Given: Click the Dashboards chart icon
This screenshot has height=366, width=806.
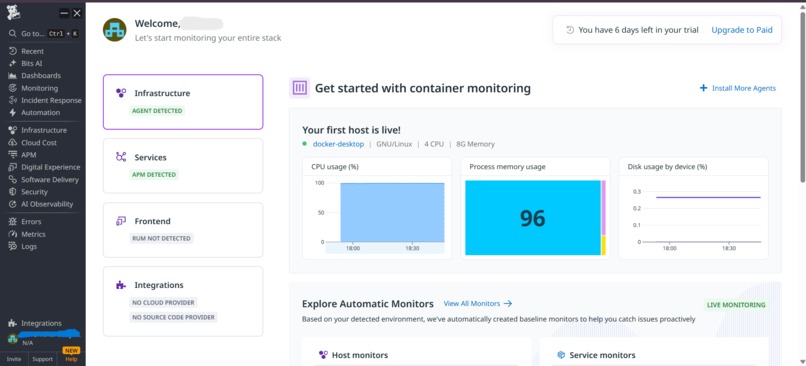Looking at the screenshot, I should [x=13, y=76].
